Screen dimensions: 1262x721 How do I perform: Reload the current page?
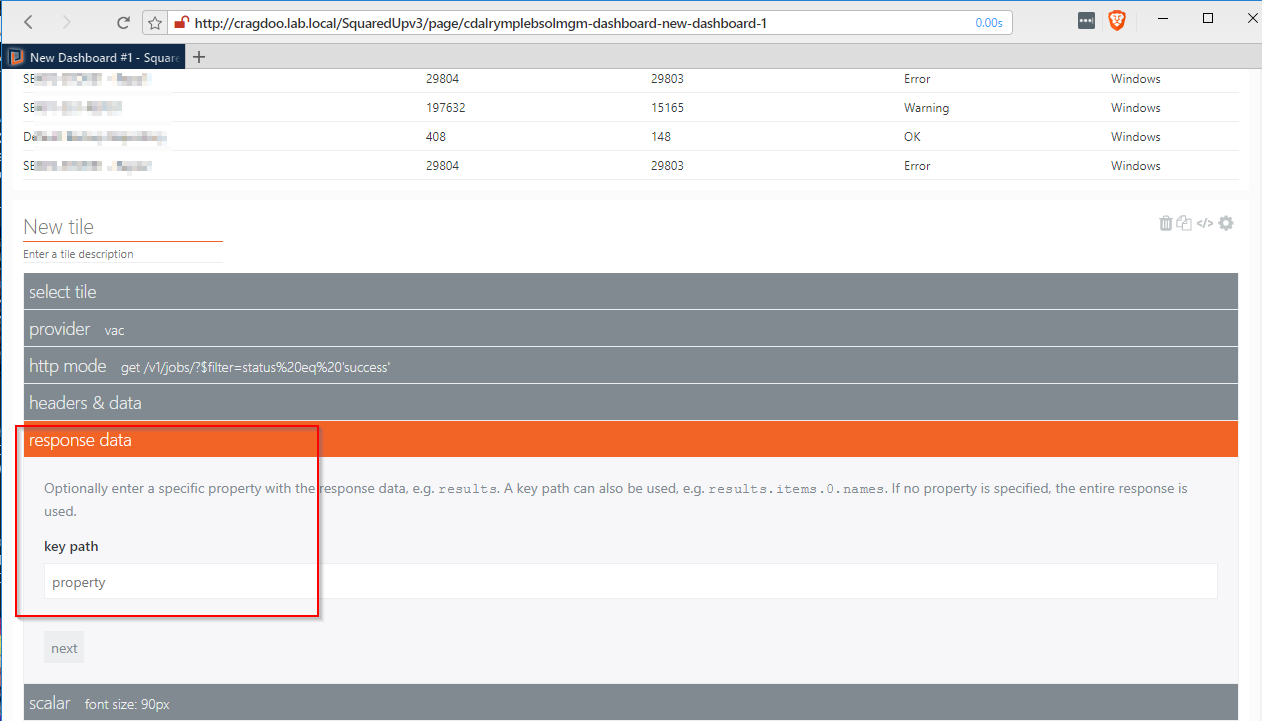click(x=123, y=22)
